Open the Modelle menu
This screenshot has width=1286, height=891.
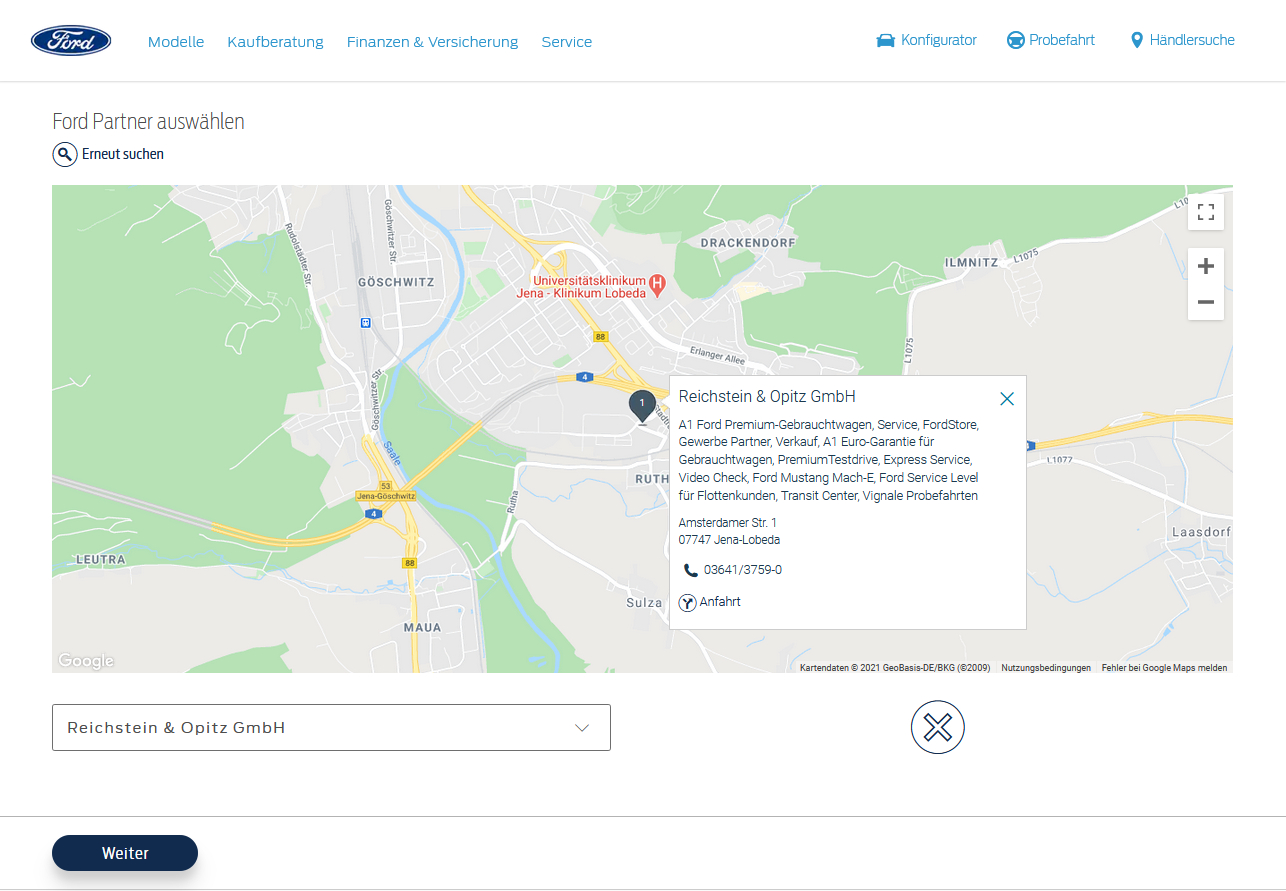[176, 42]
